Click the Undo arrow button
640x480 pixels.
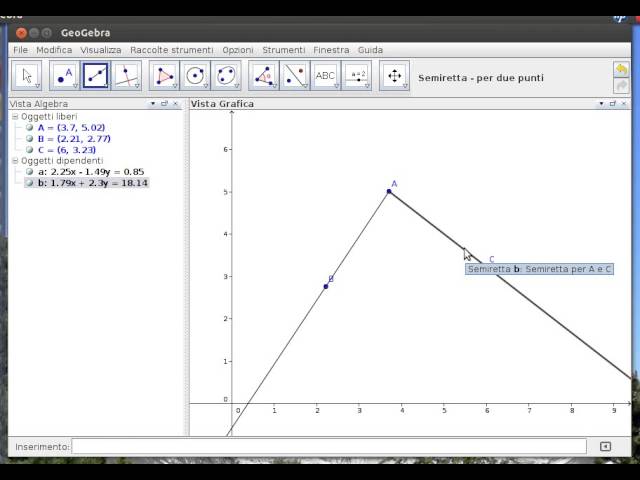(x=621, y=69)
